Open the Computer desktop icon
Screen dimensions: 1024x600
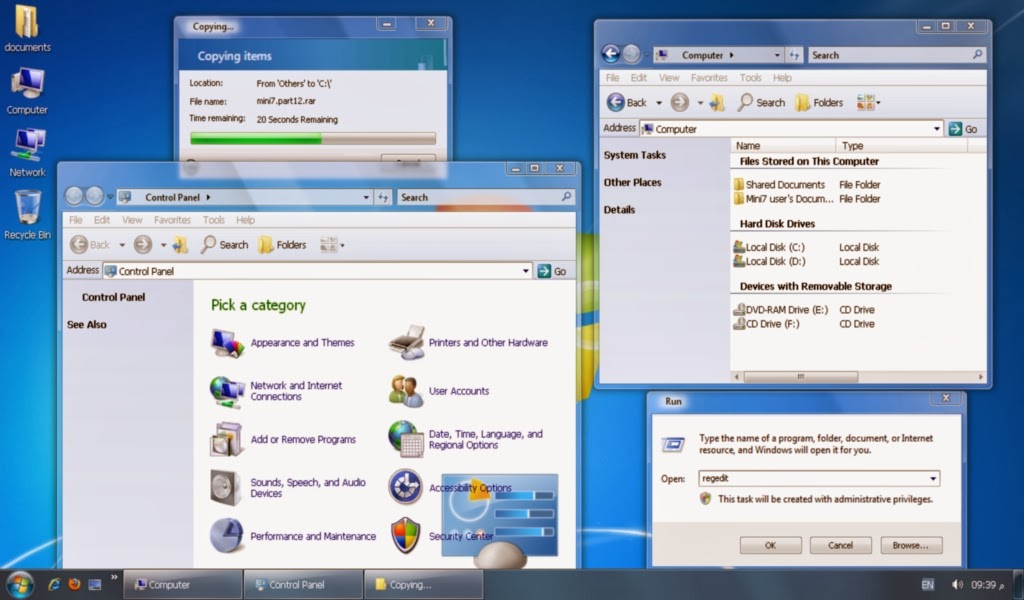pyautogui.click(x=27, y=91)
